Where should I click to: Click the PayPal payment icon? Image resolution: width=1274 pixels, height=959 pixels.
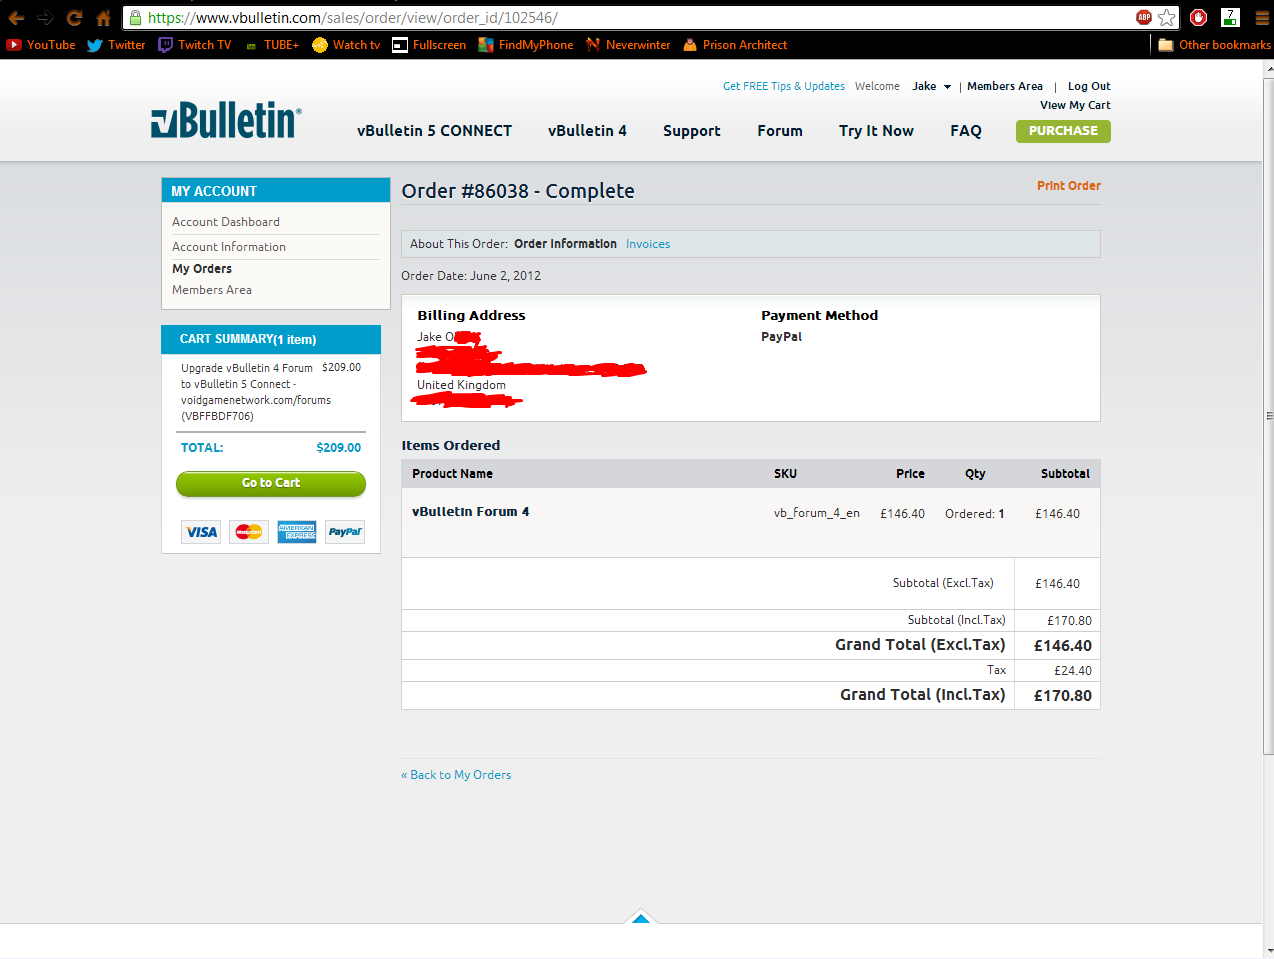point(345,532)
